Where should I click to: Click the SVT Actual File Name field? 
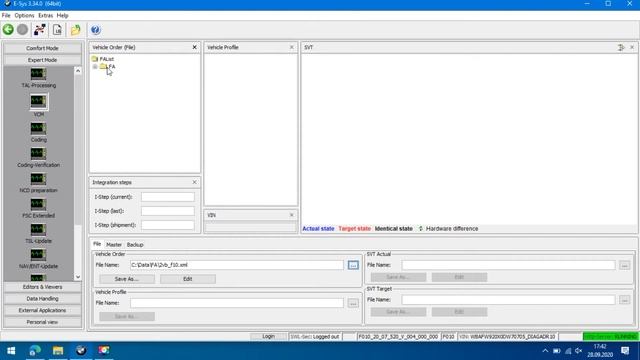pyautogui.click(x=508, y=265)
